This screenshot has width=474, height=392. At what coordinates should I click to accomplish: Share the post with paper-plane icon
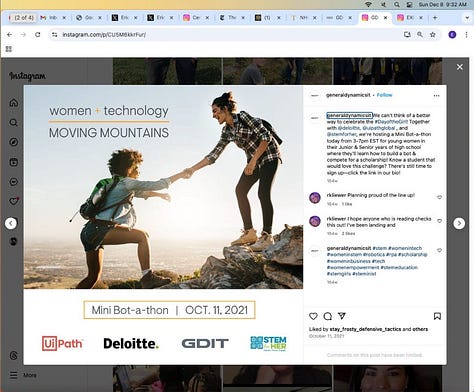click(342, 316)
